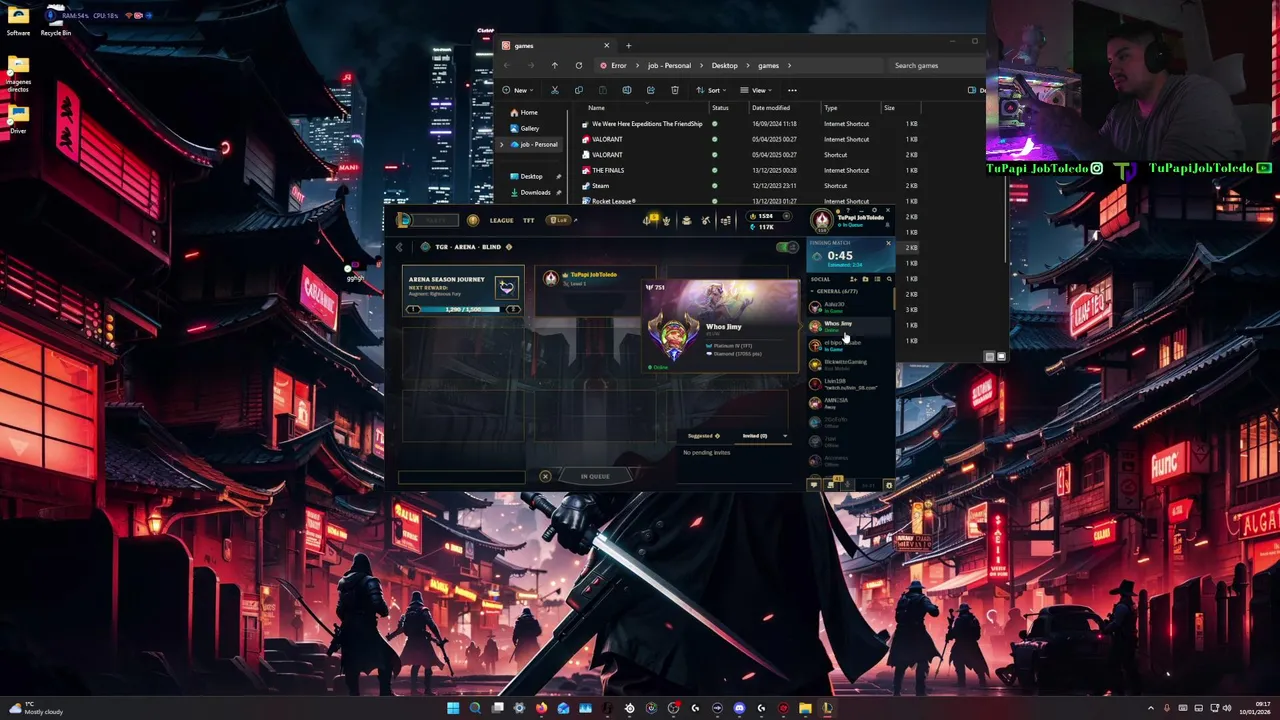Open the New dropdown in File Explorer
The width and height of the screenshot is (1280, 720).
pyautogui.click(x=518, y=90)
